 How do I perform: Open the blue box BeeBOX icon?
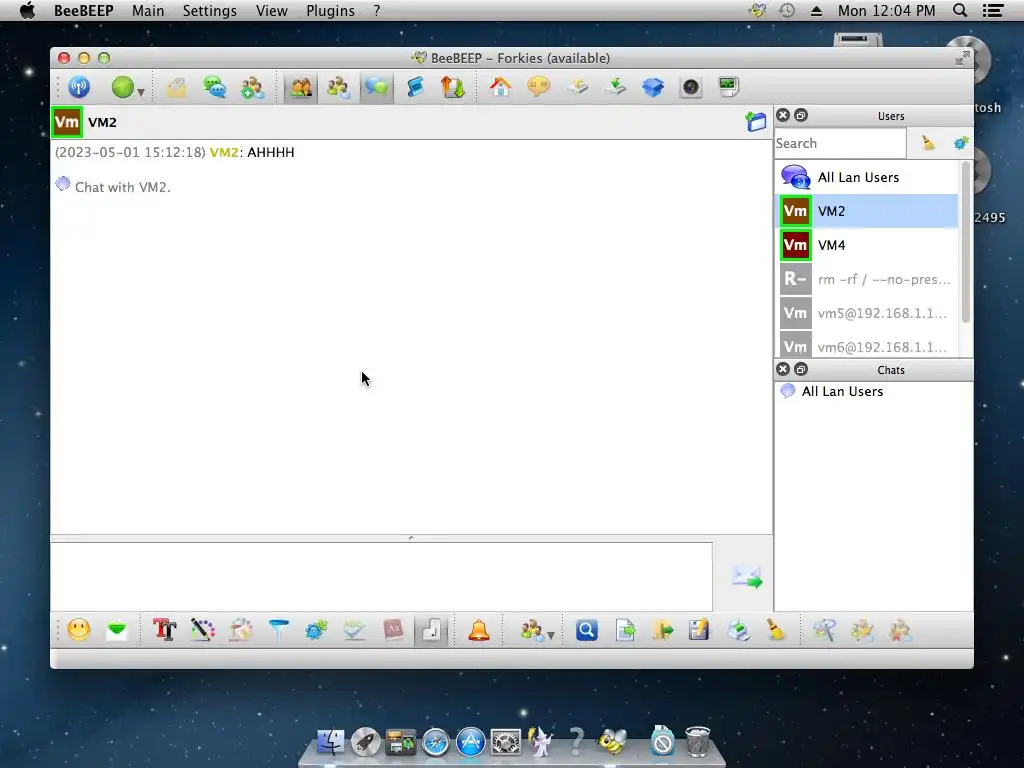point(653,87)
